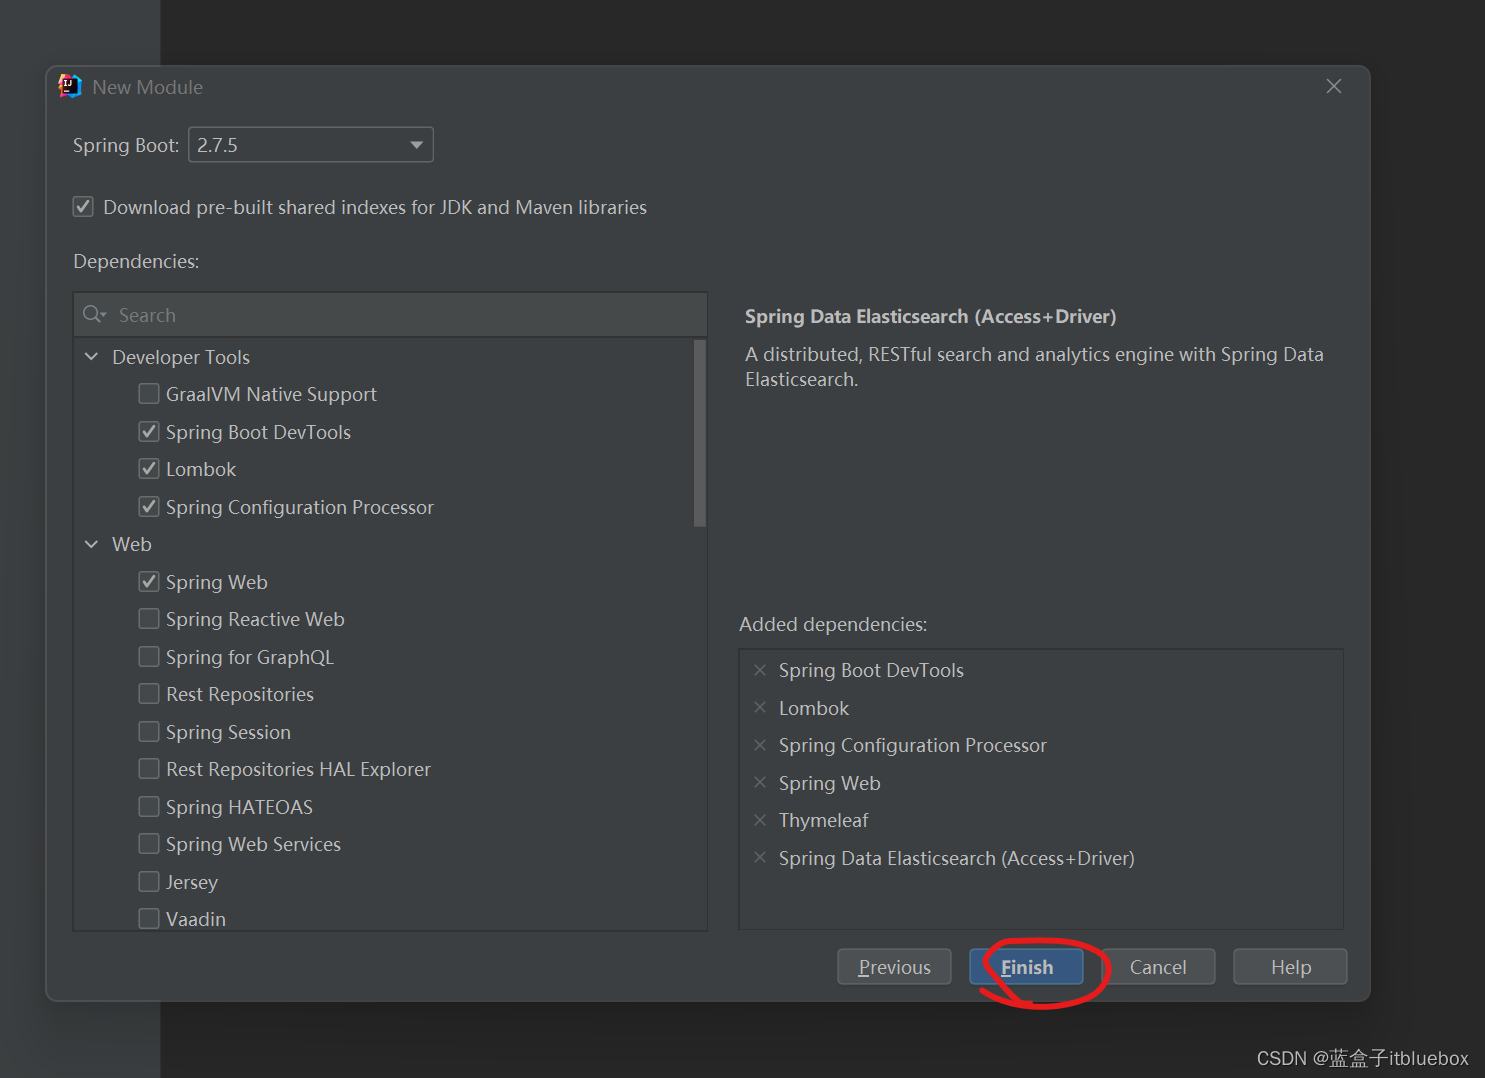
Task: Select the Web tree group label
Action: tap(132, 544)
